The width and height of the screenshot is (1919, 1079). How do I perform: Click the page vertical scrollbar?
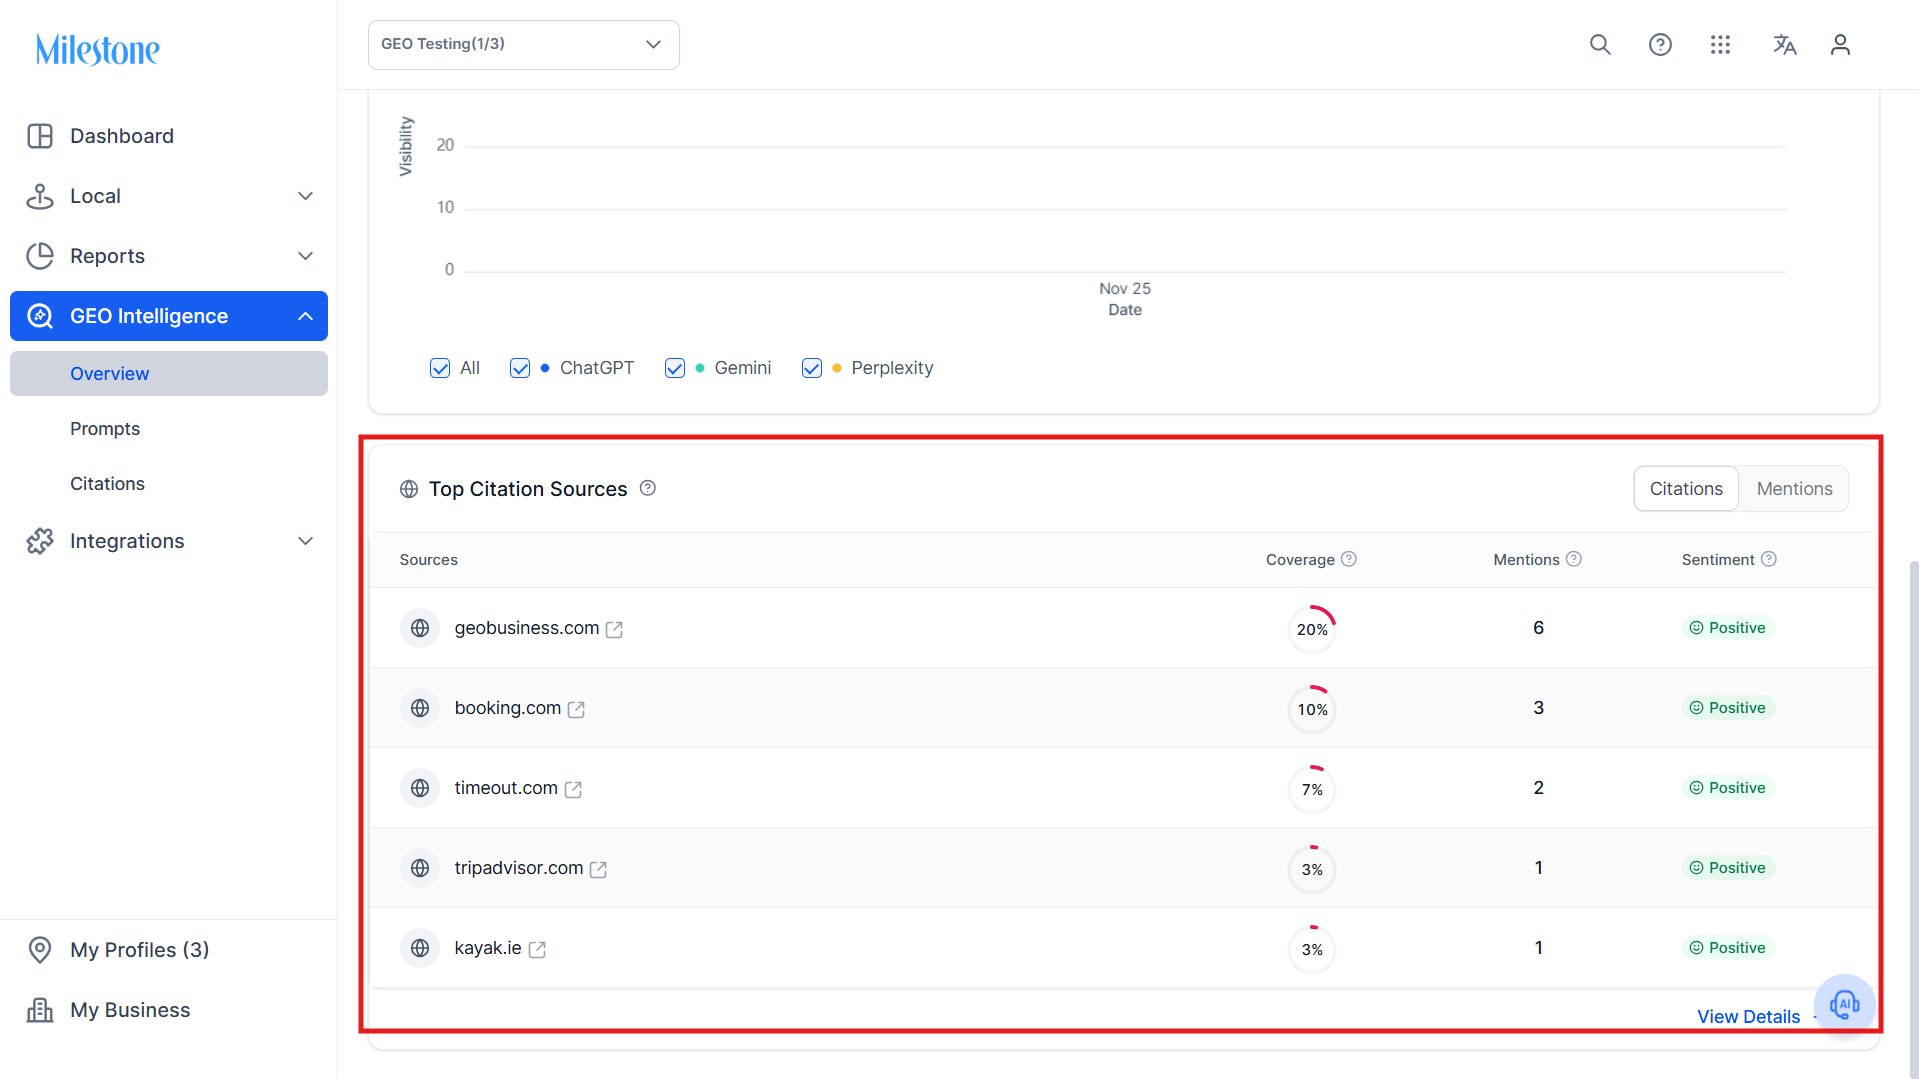(x=1913, y=820)
